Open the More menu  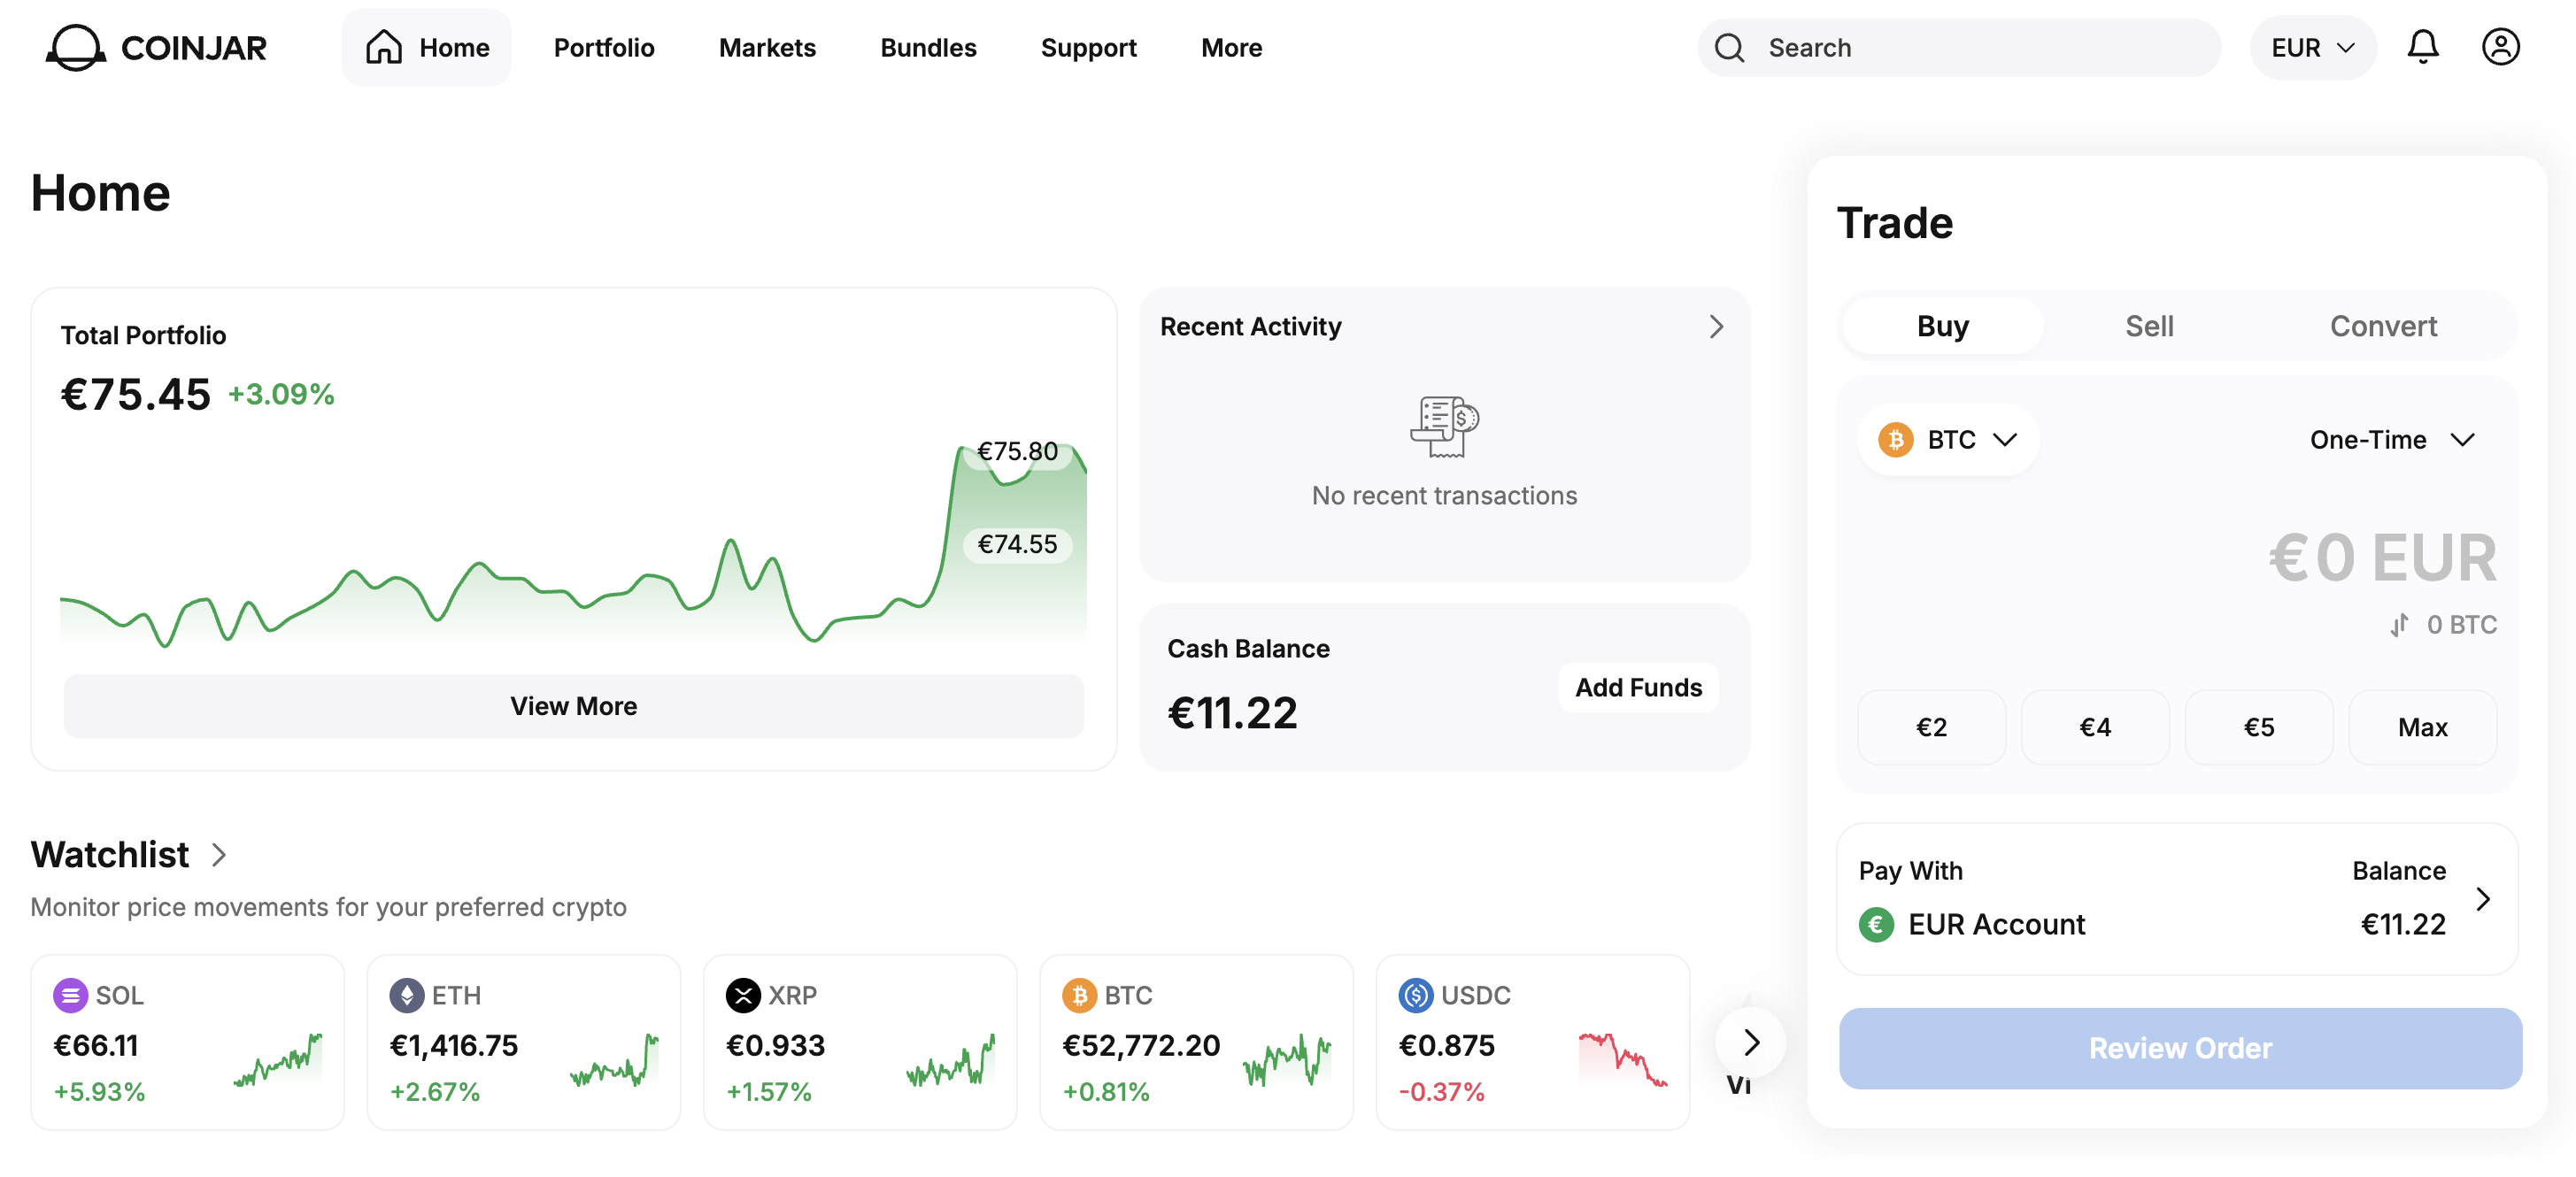1231,48
